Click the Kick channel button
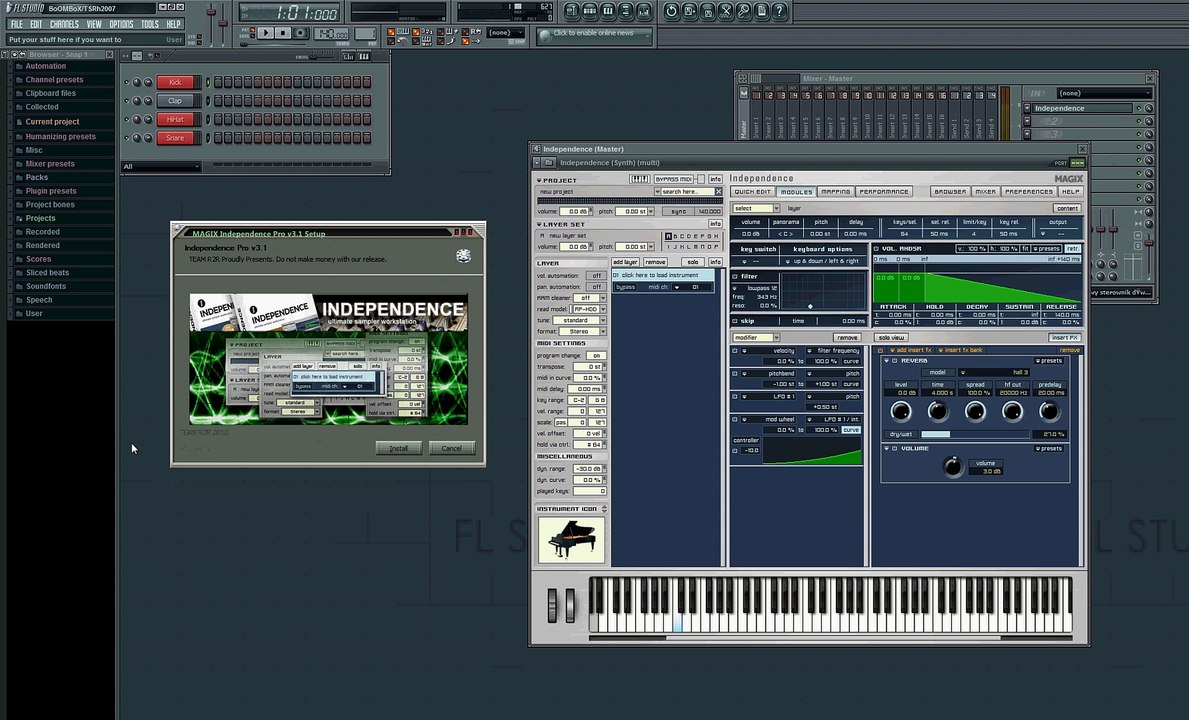The width and height of the screenshot is (1189, 720). click(176, 82)
